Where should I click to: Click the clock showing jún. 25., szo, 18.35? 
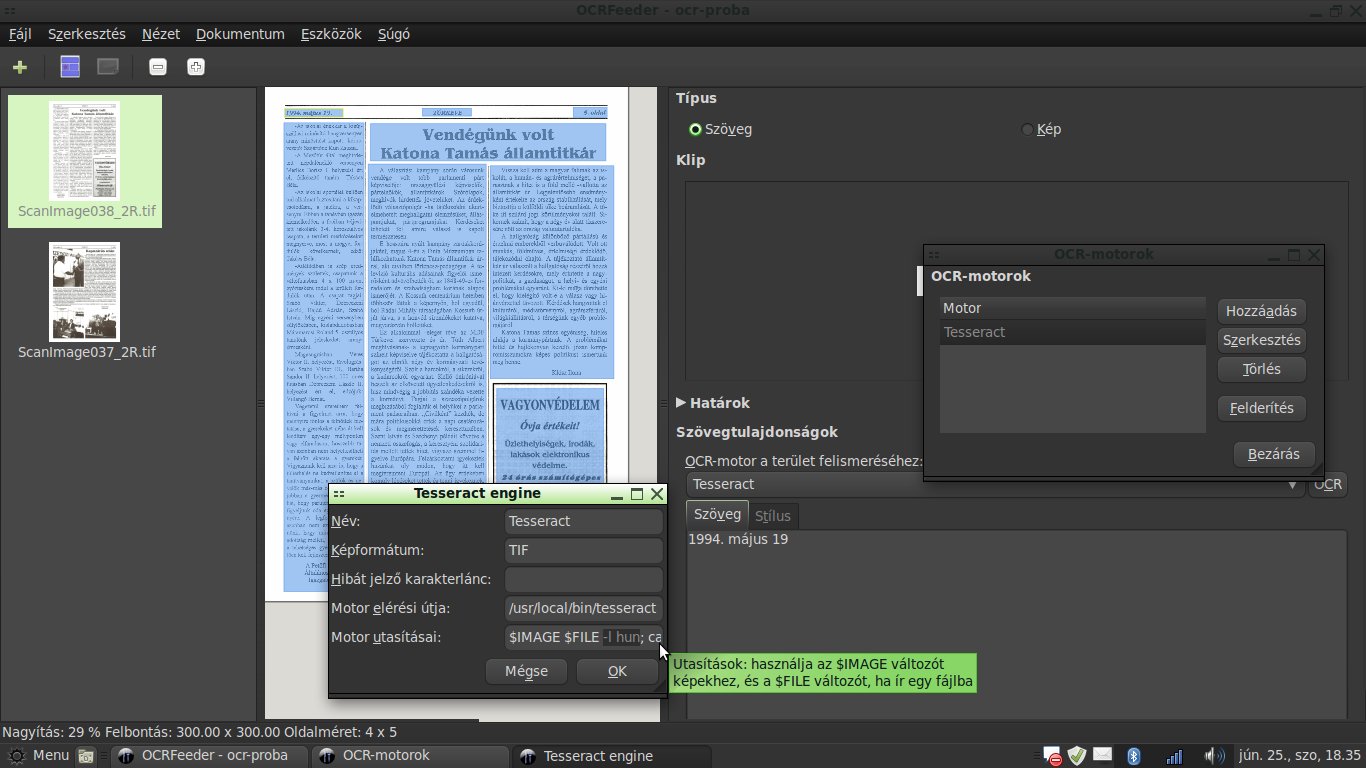1300,756
